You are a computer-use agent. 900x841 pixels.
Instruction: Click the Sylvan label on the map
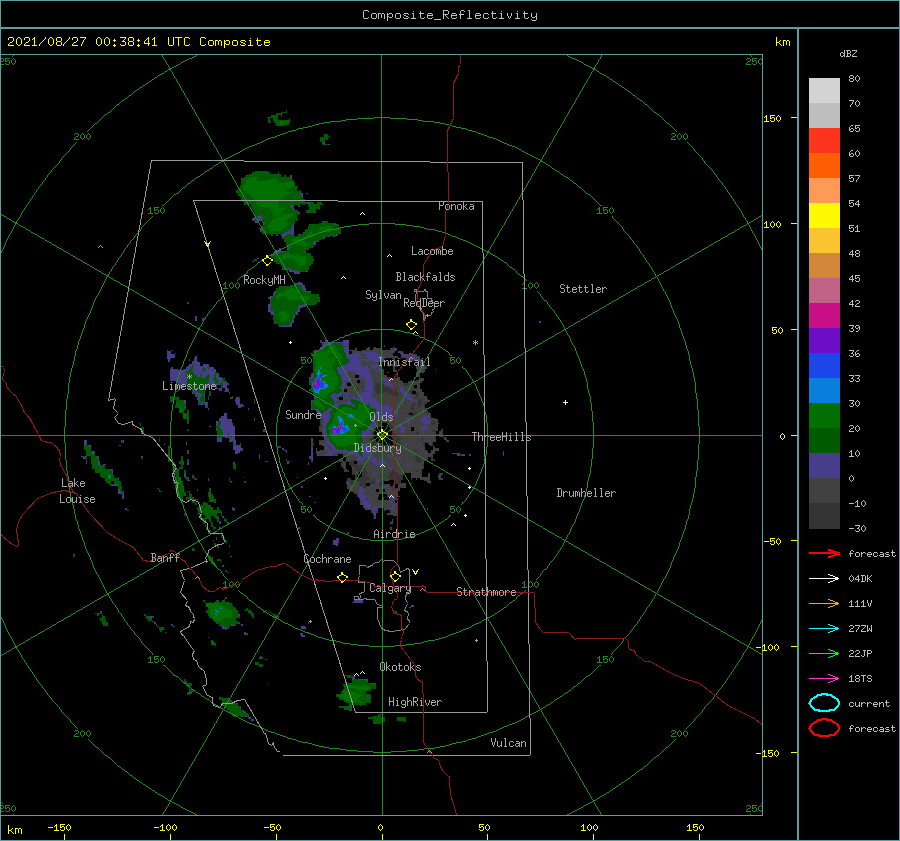coord(383,295)
